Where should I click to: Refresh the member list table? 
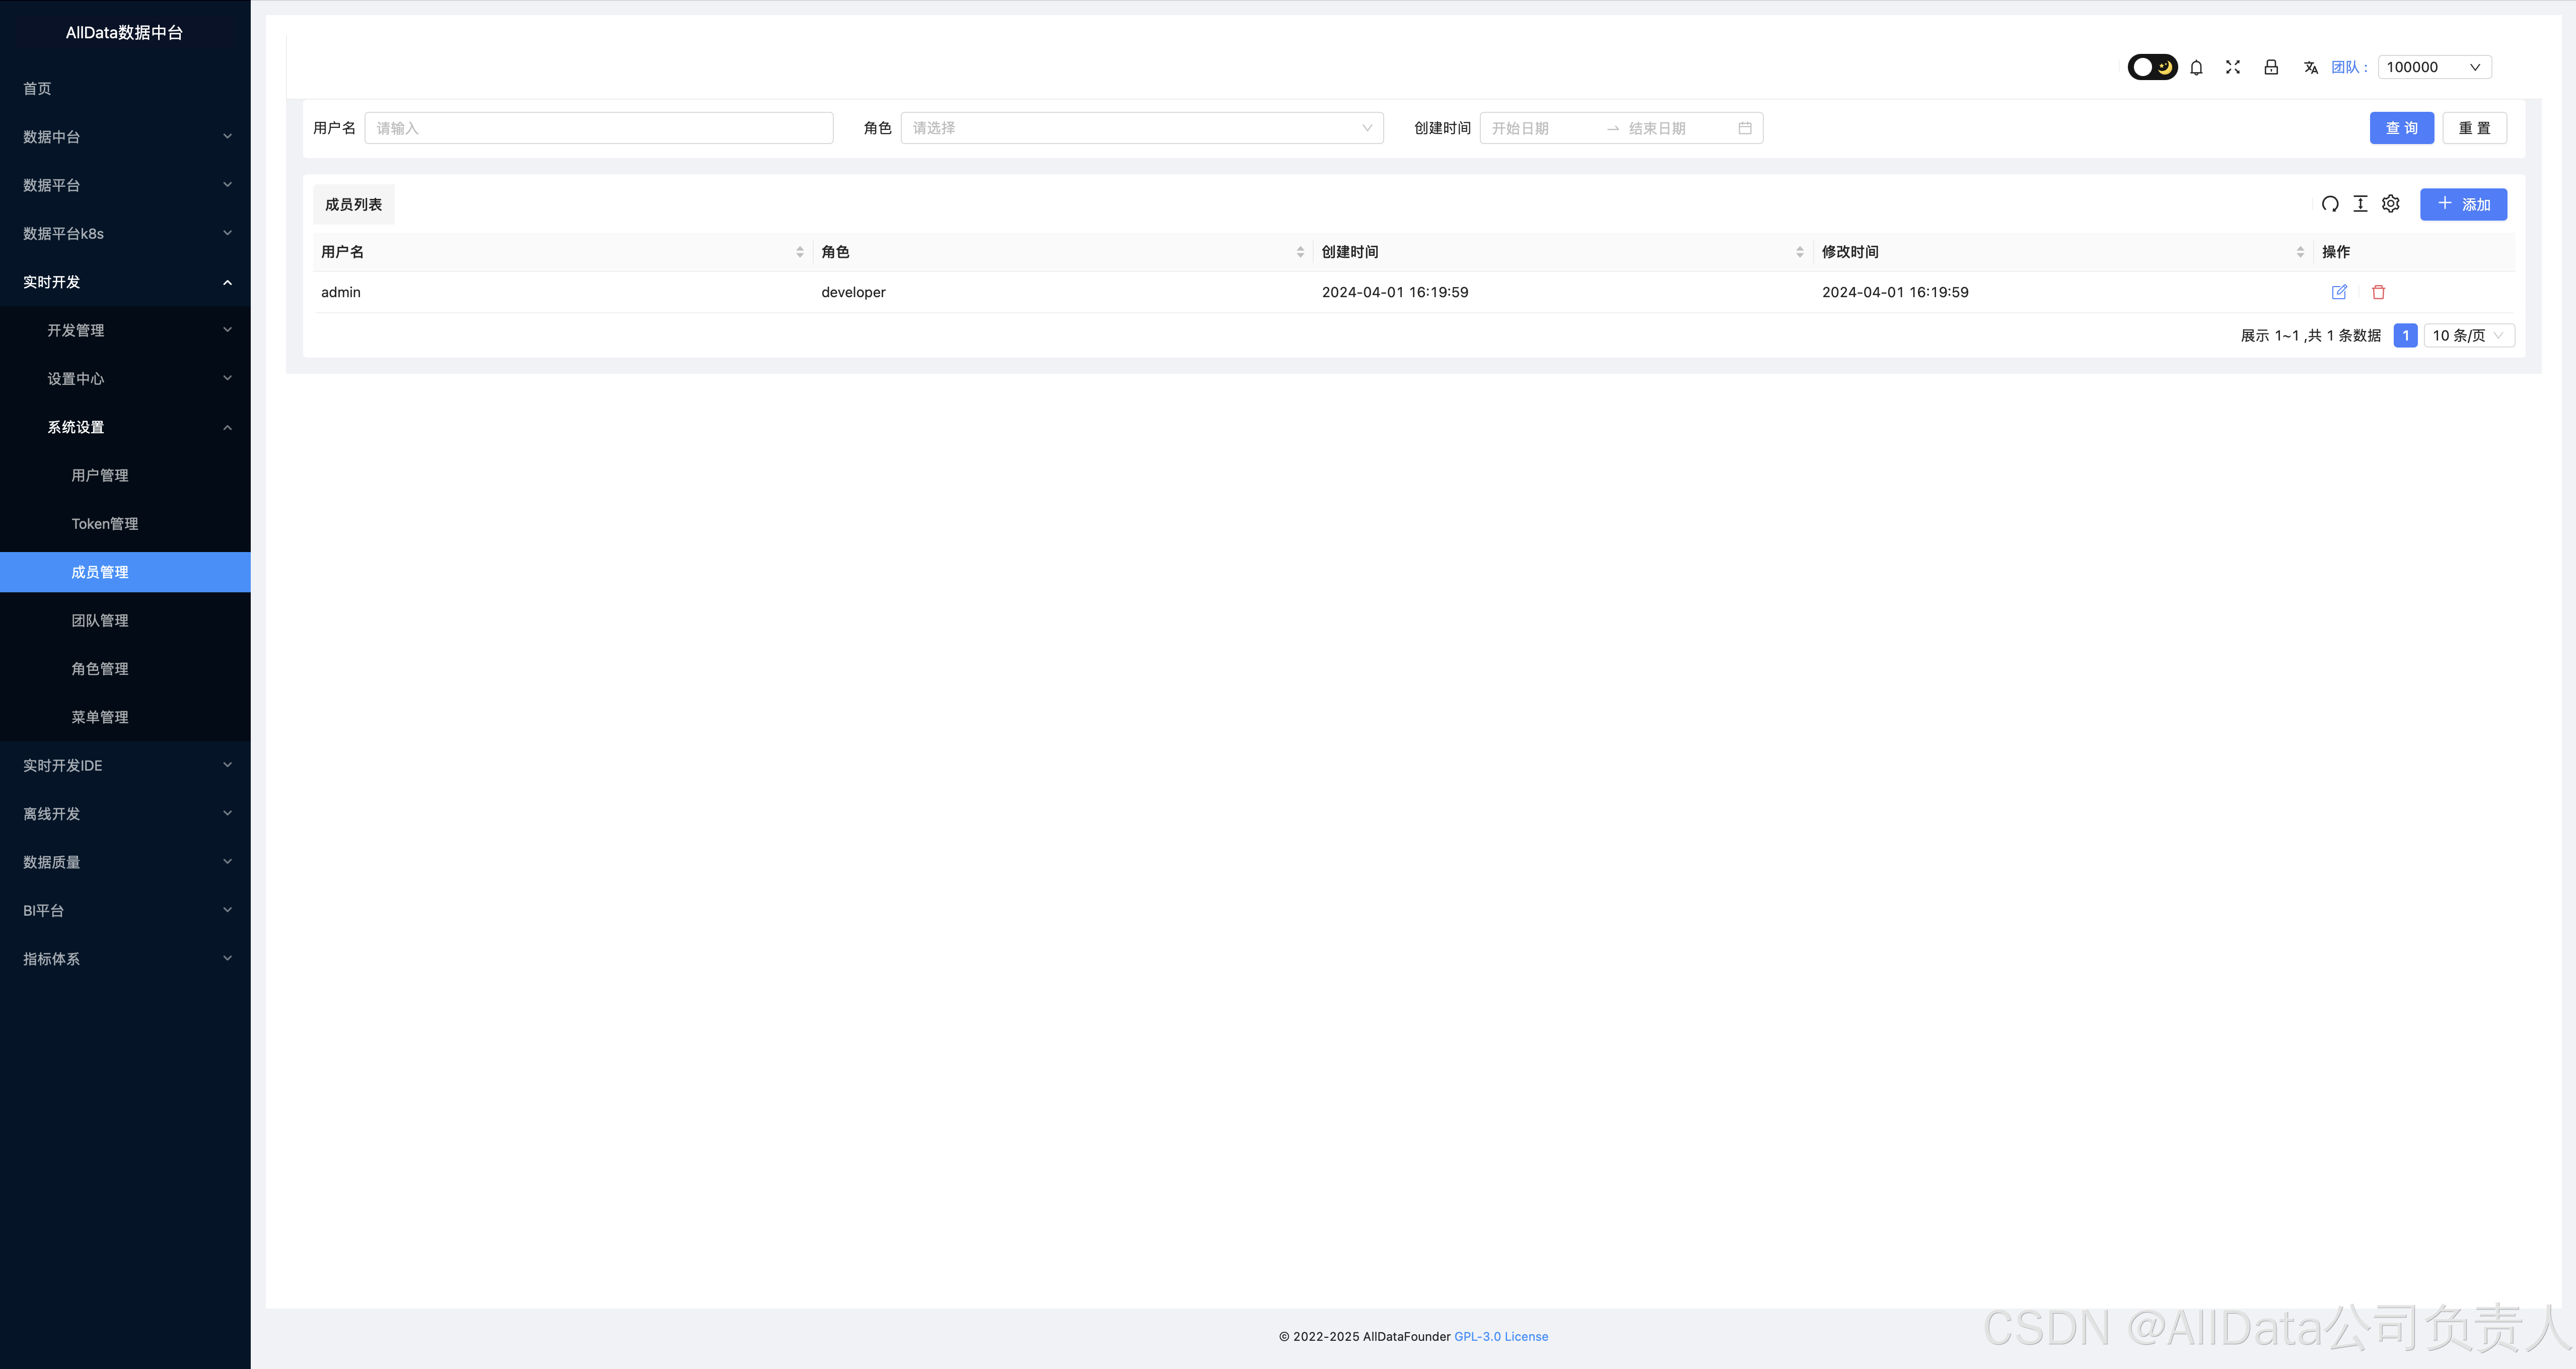(2329, 204)
